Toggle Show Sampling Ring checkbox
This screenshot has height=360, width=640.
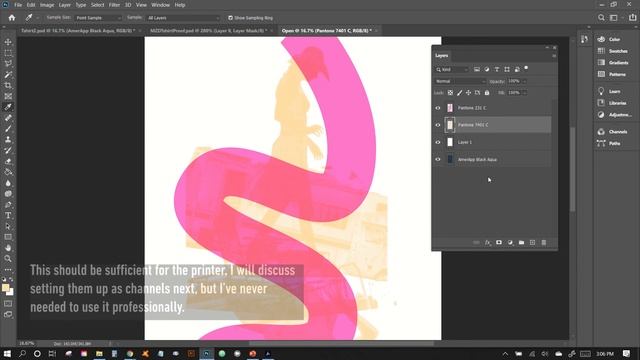(230, 18)
